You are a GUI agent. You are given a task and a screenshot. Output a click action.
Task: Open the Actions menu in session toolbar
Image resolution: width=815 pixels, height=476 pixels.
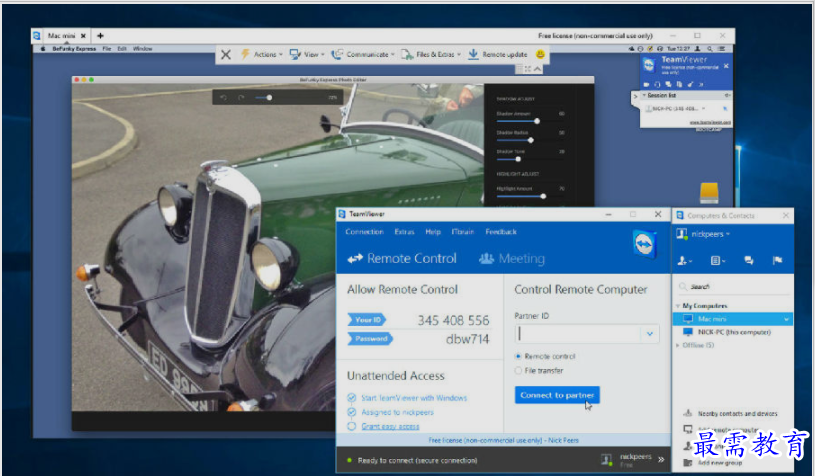[261, 55]
